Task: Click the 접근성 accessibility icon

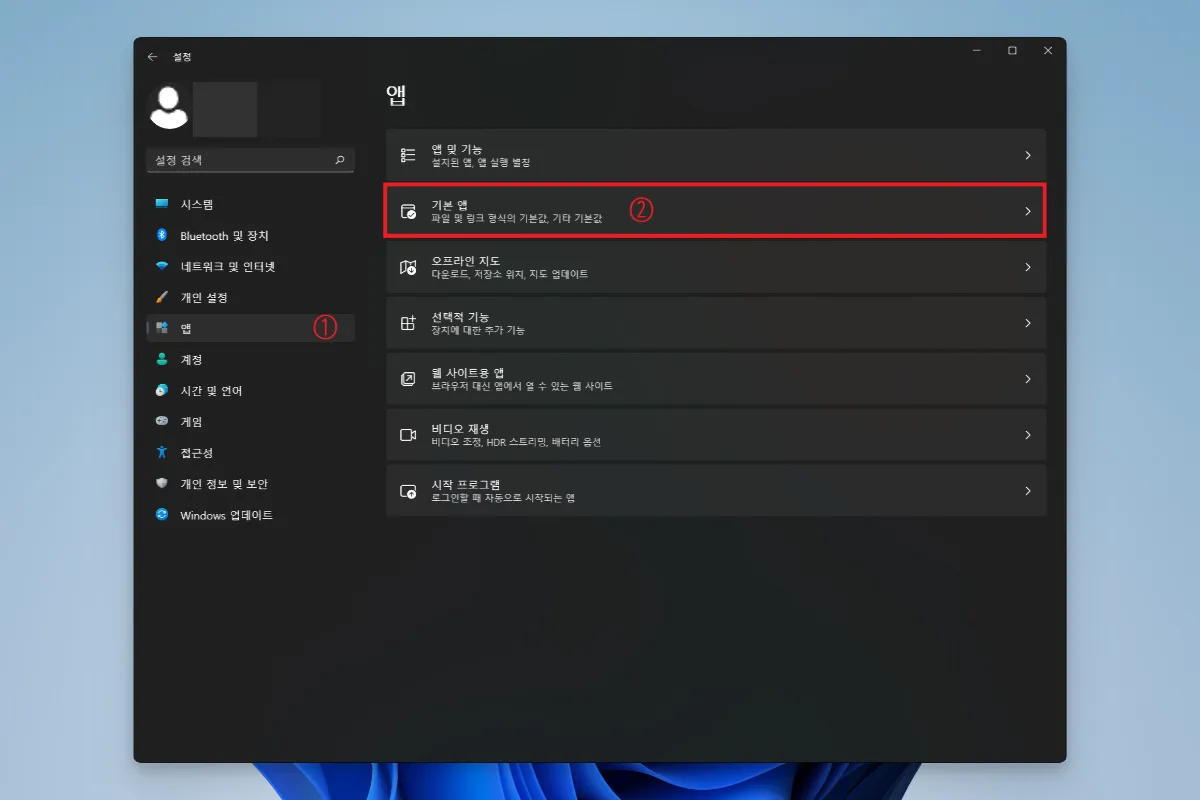Action: pyautogui.click(x=163, y=452)
